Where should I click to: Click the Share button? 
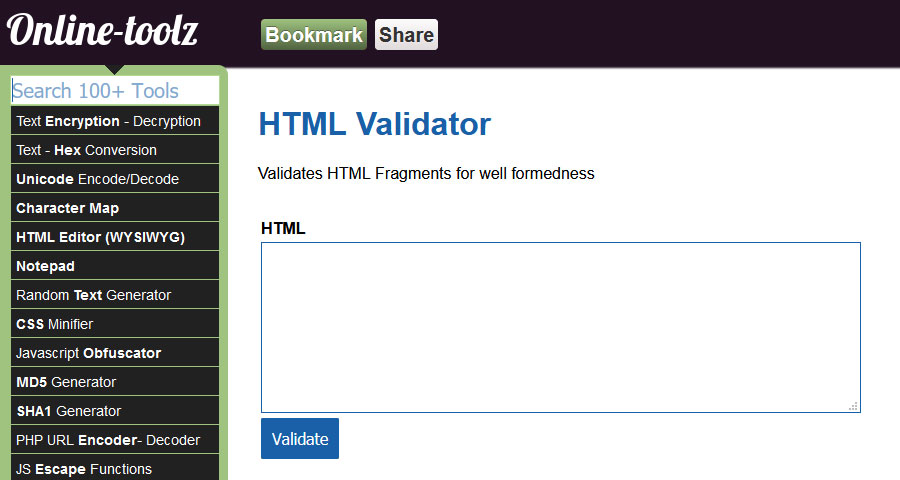coord(406,34)
